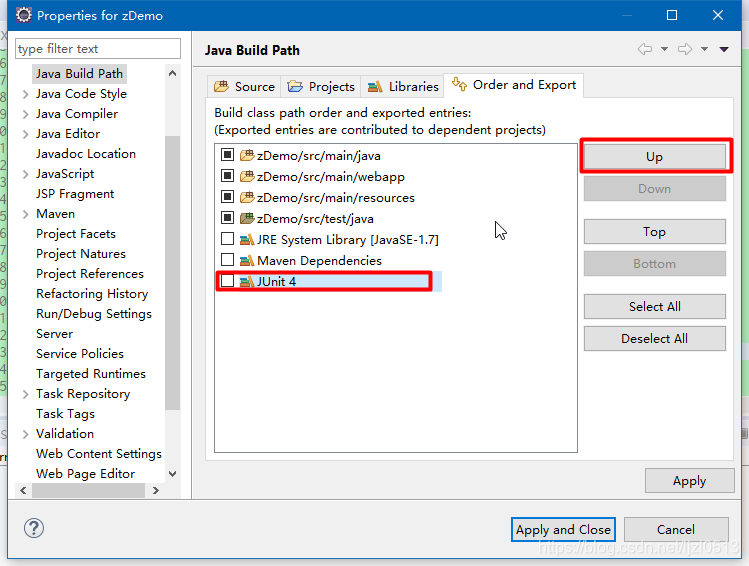Image resolution: width=749 pixels, height=566 pixels.
Task: Select Web Content Settings in tree
Action: (x=99, y=454)
